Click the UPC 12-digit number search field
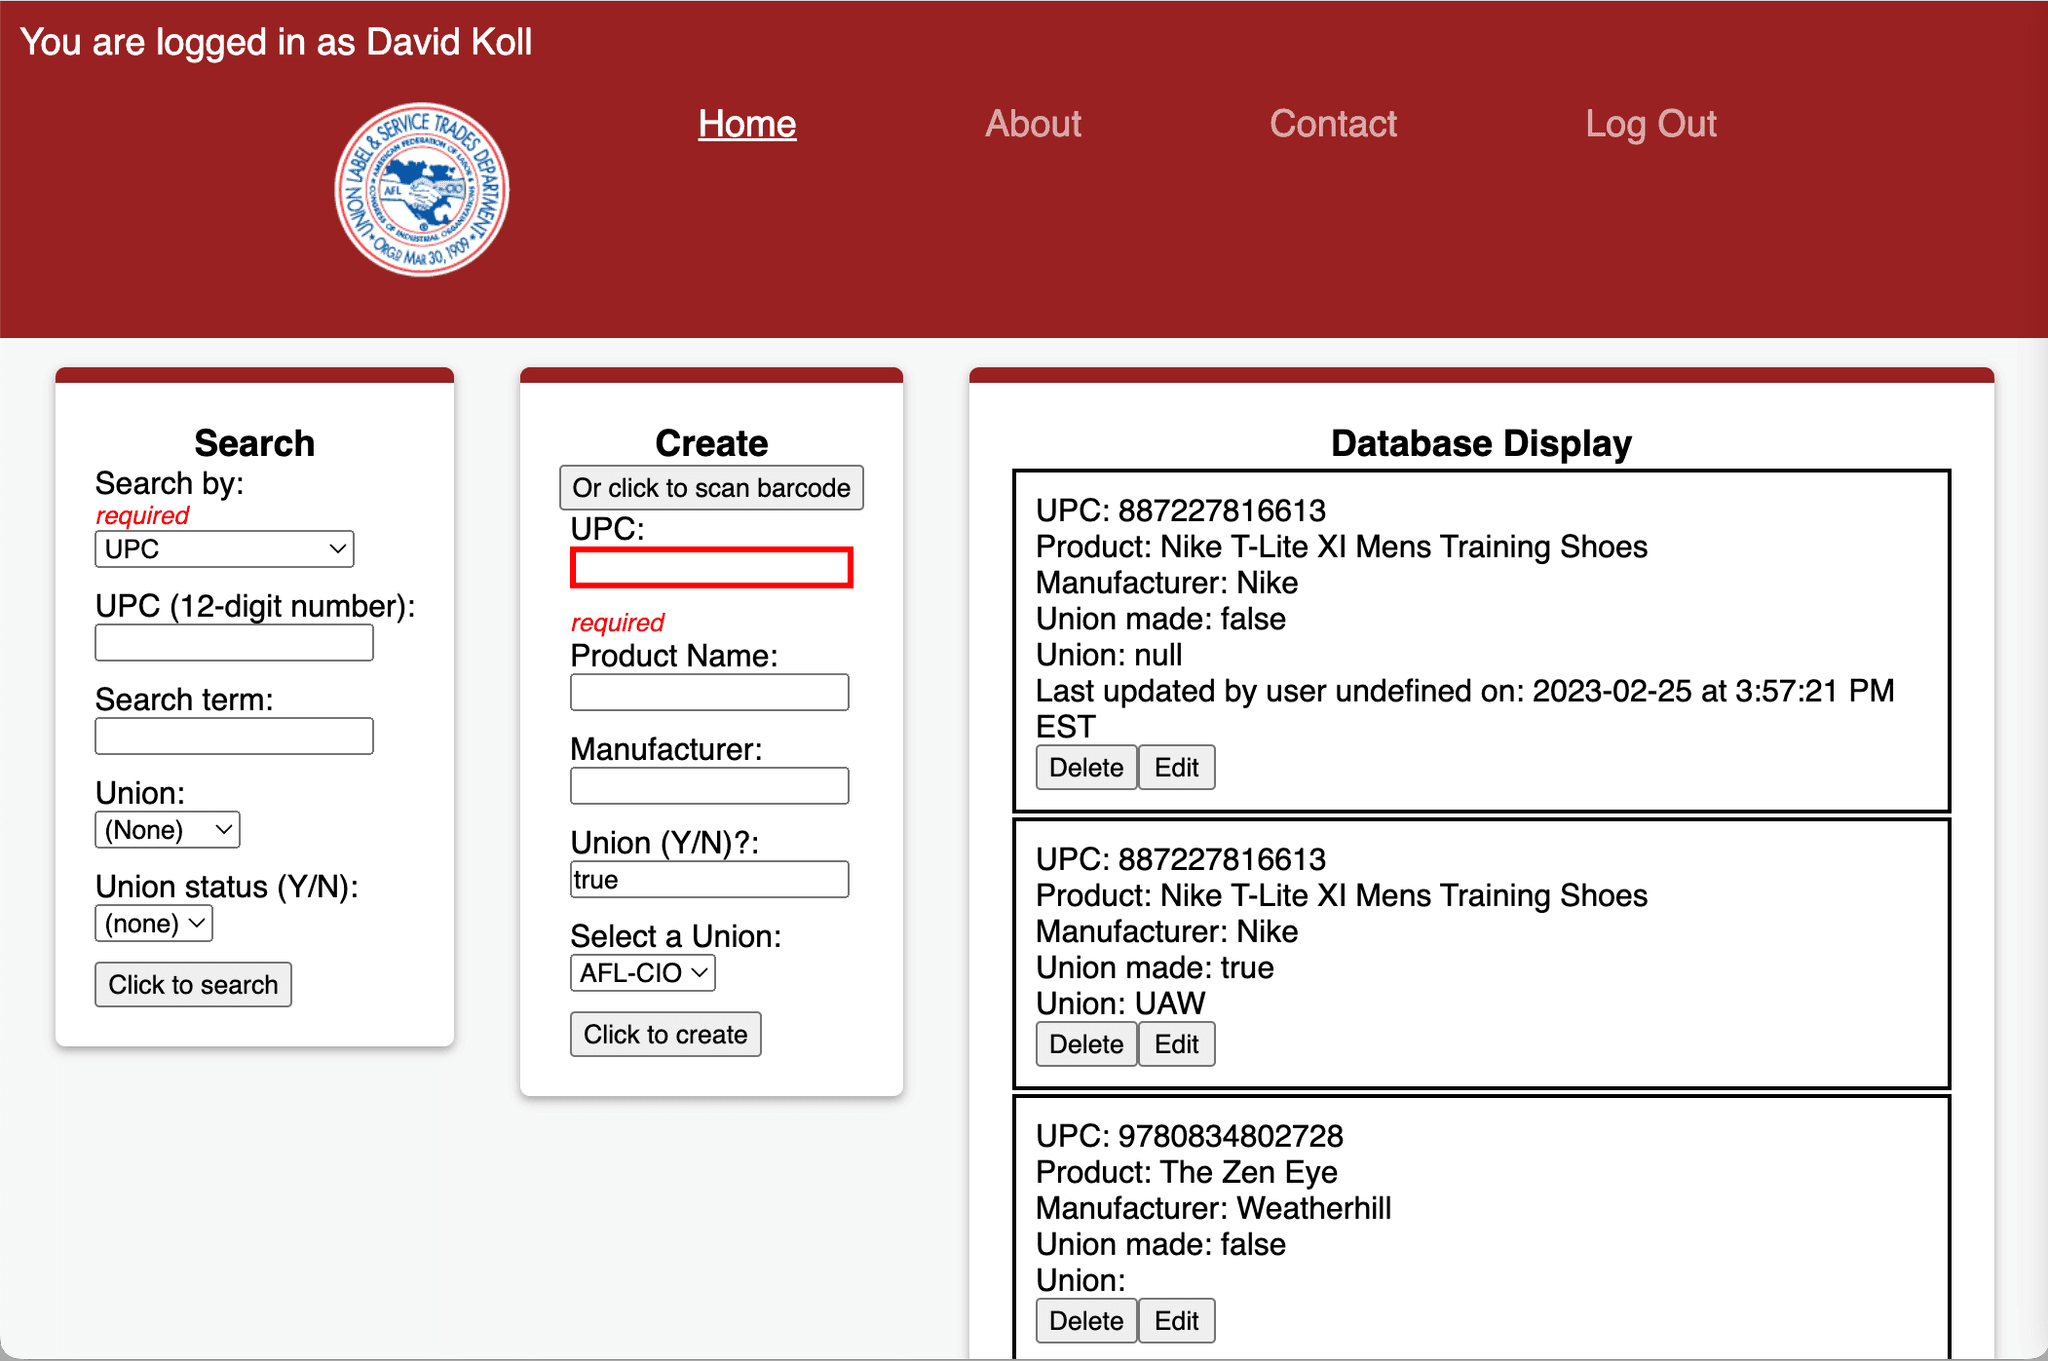 tap(234, 642)
